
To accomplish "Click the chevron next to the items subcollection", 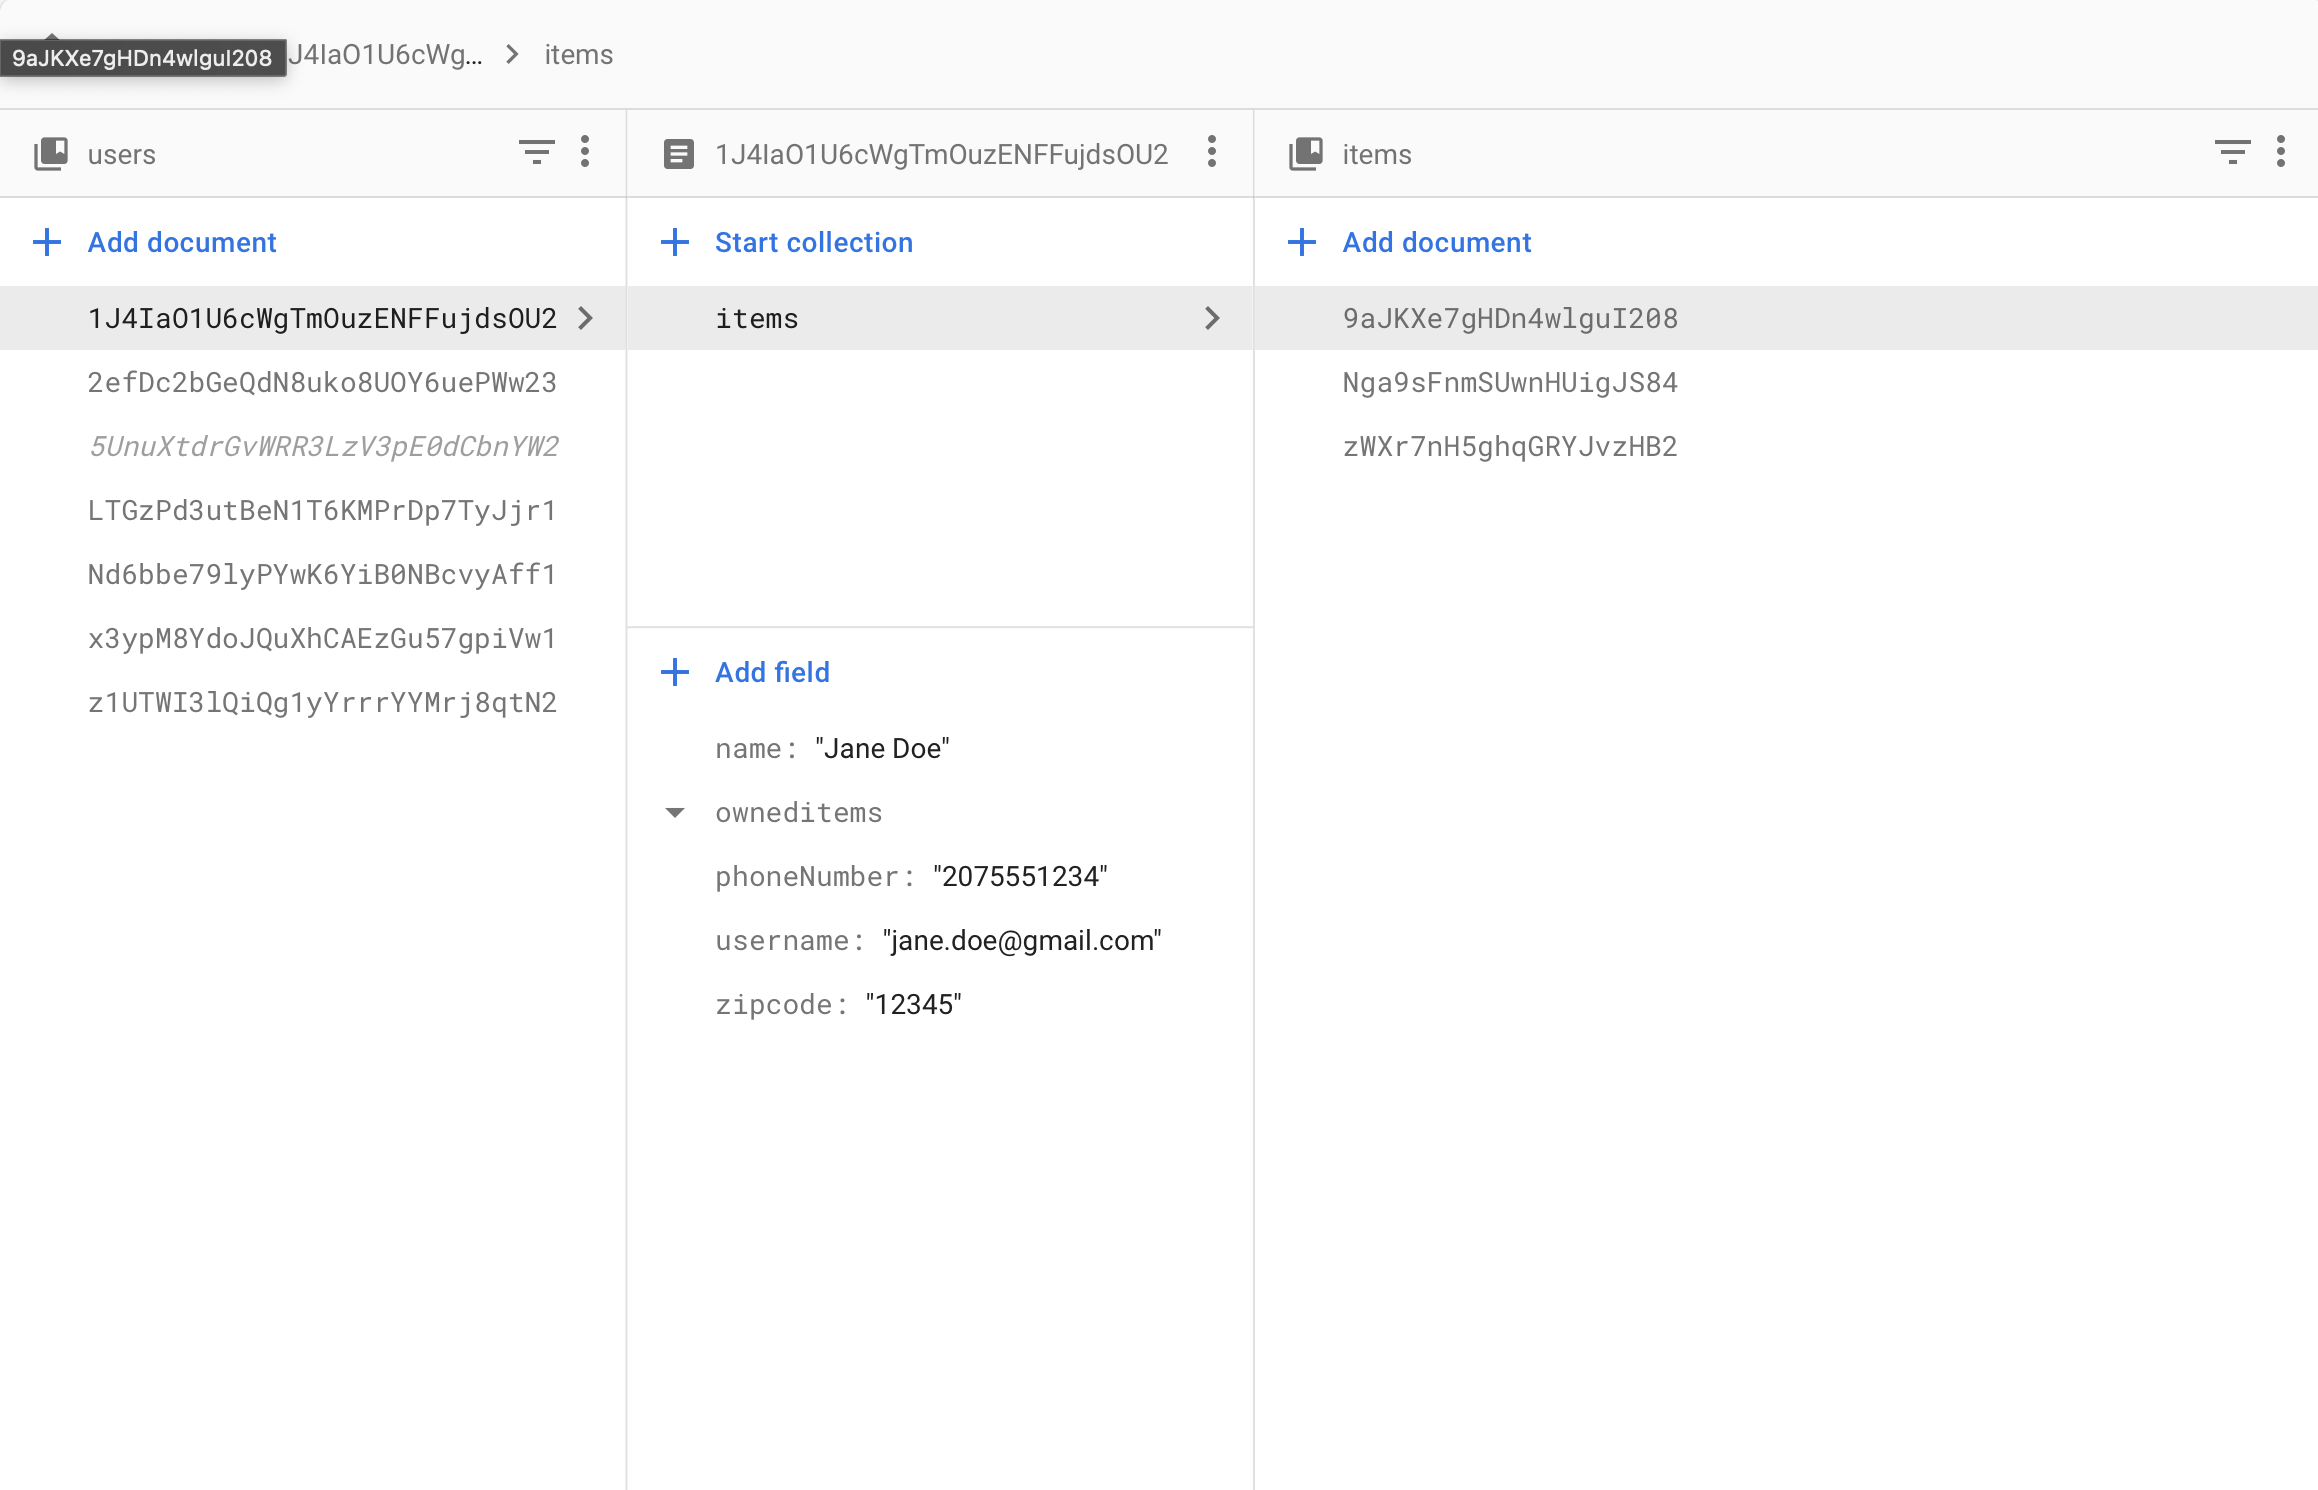I will (1211, 318).
